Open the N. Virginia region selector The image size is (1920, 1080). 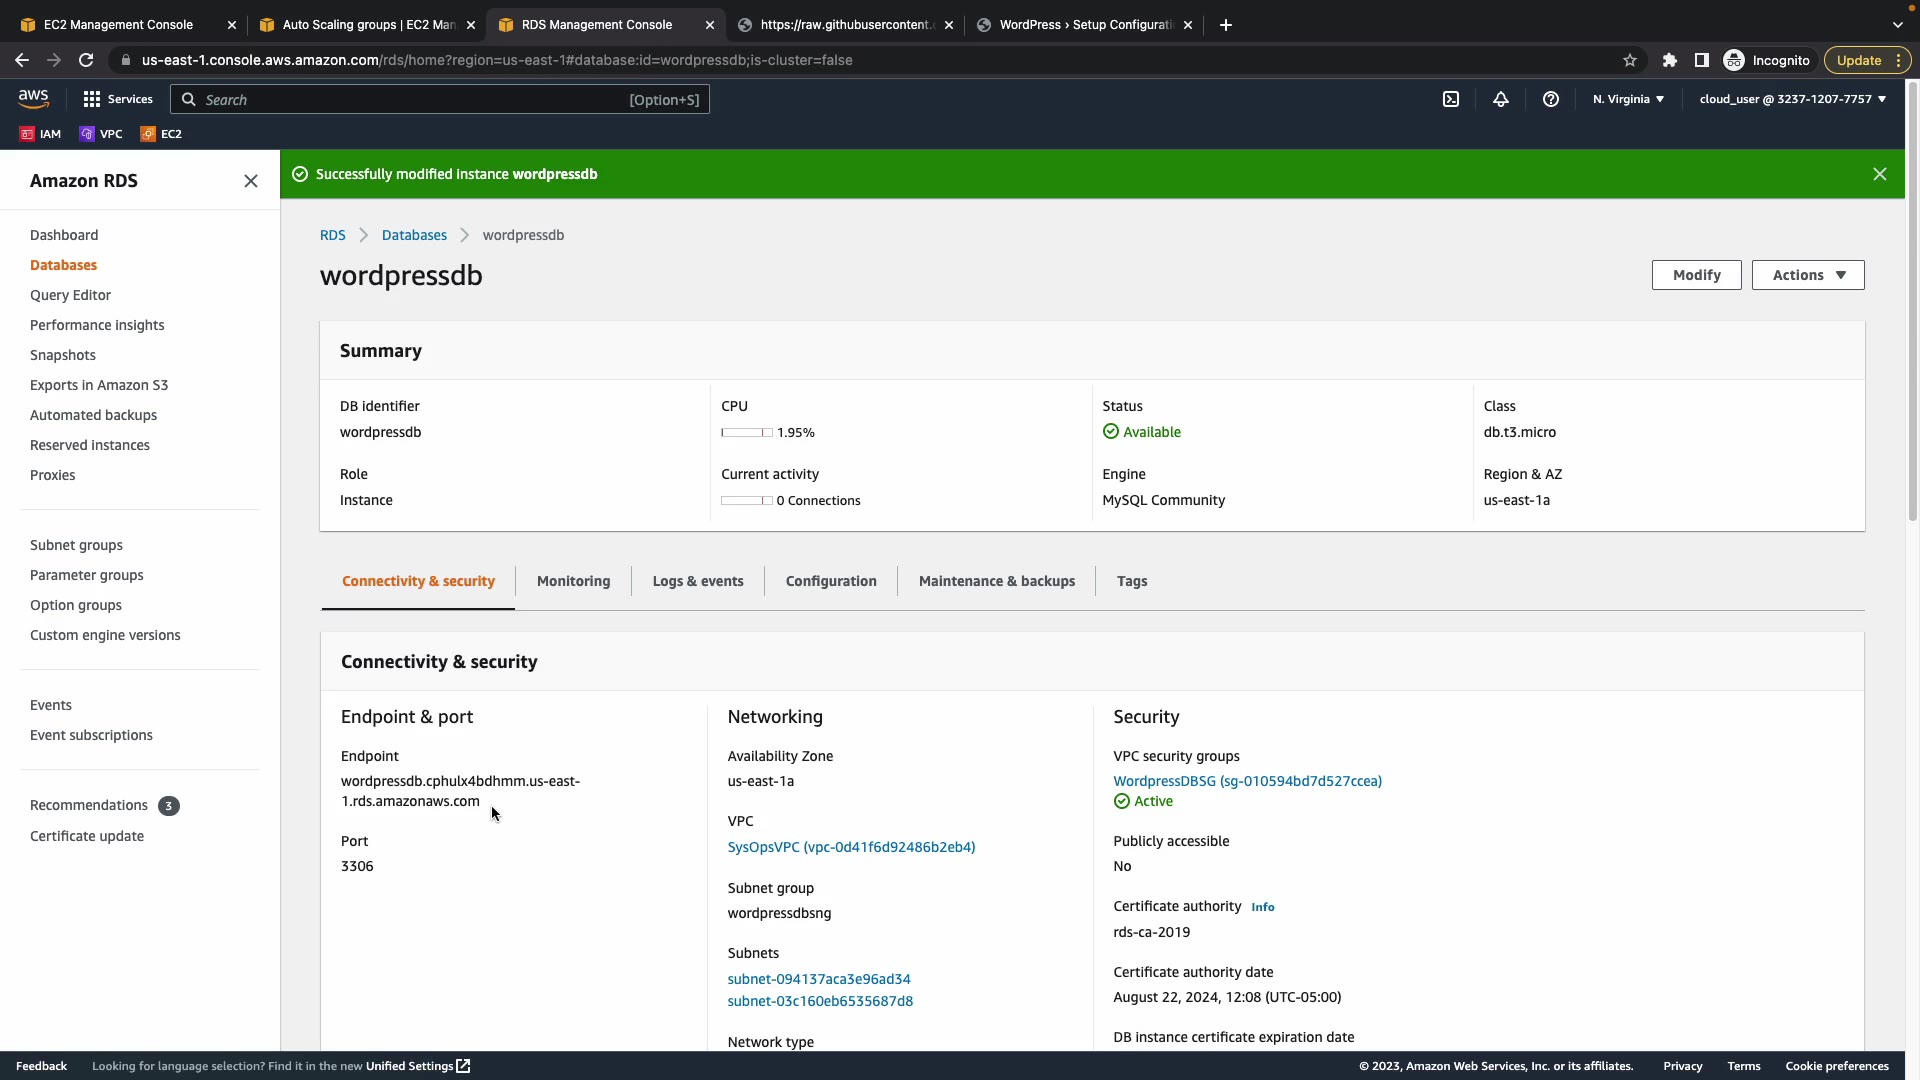pyautogui.click(x=1628, y=99)
